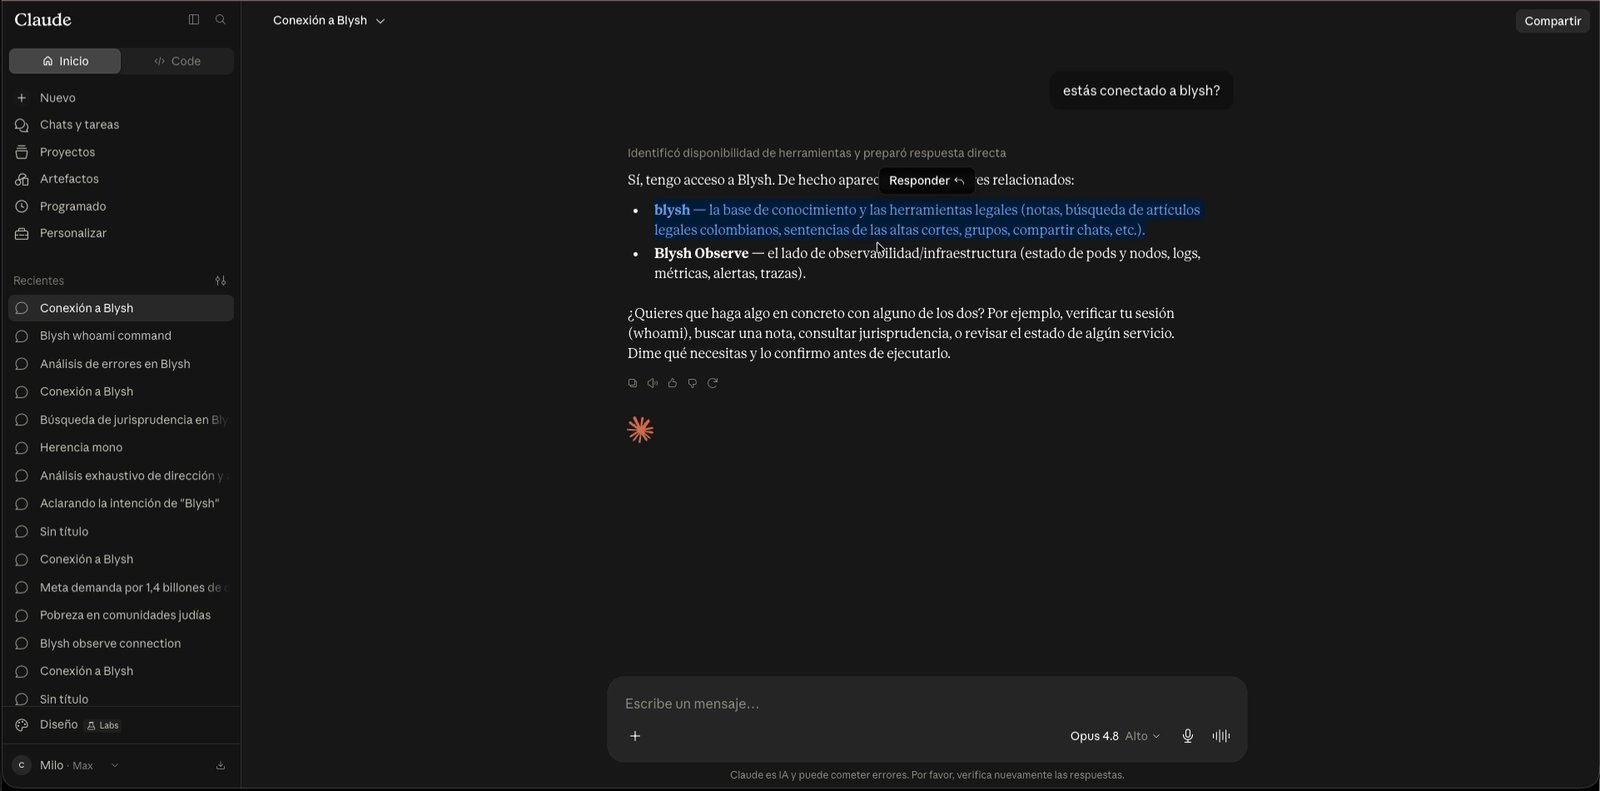Screen dimensions: 1600x791
Task: Give the response a thumbs up
Action: [x=672, y=383]
